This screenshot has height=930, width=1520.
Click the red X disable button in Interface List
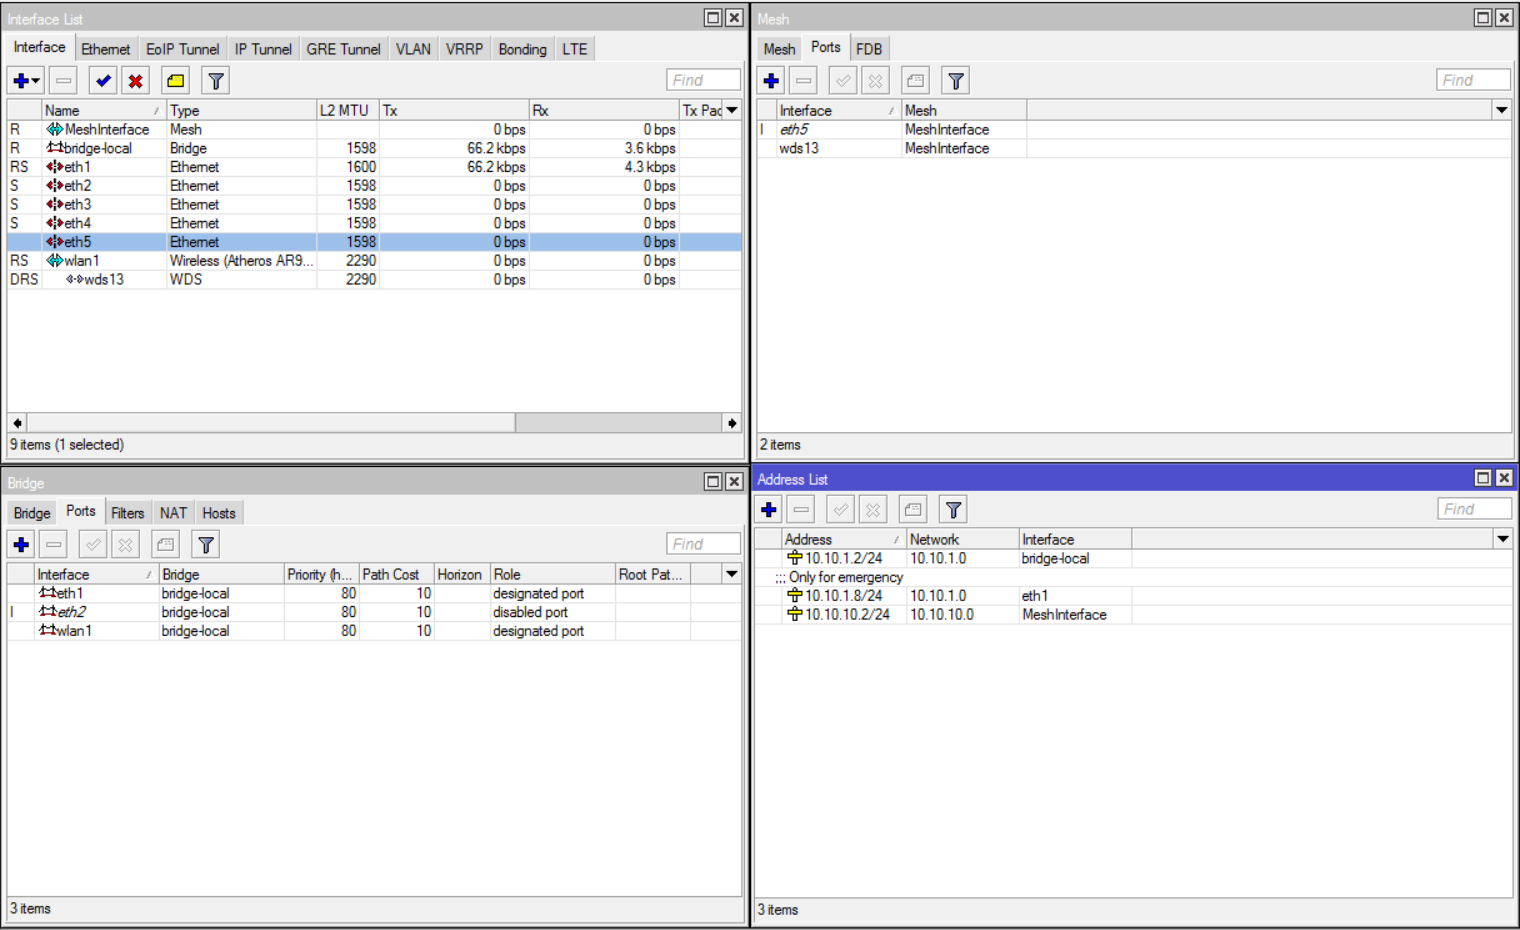point(135,81)
